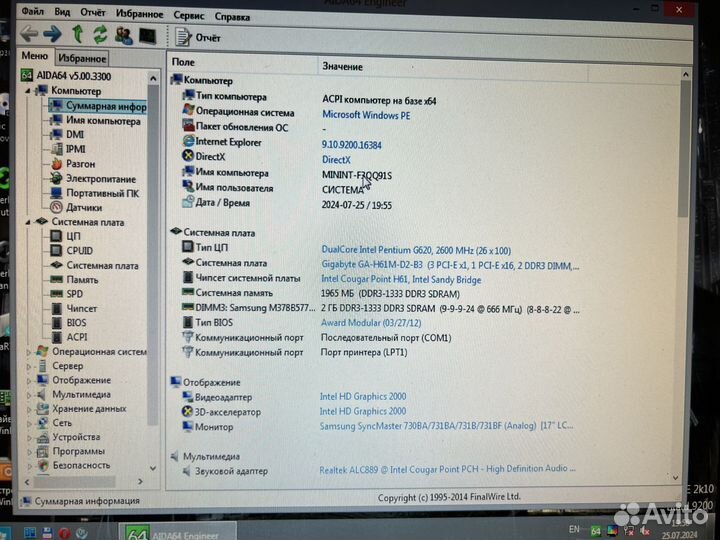Expand the Мультимедиа tree node
720x540 pixels.
[x=28, y=395]
